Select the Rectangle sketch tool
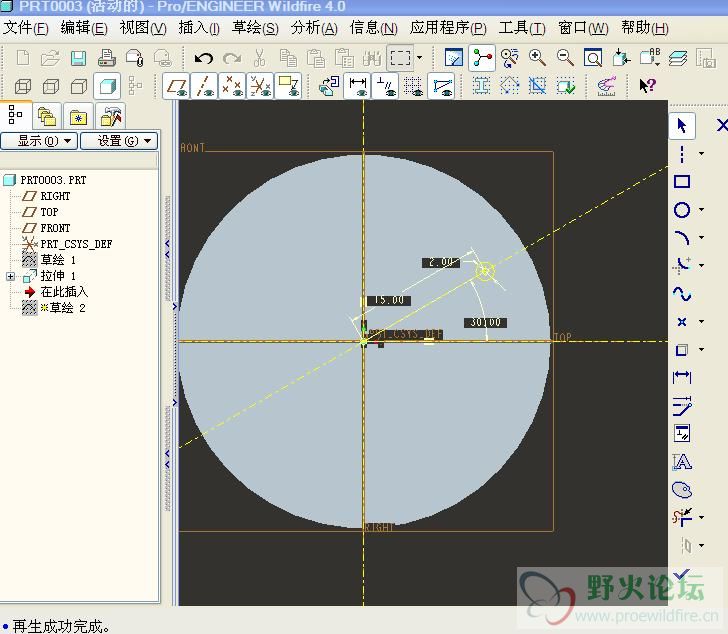Image resolution: width=728 pixels, height=634 pixels. (682, 181)
